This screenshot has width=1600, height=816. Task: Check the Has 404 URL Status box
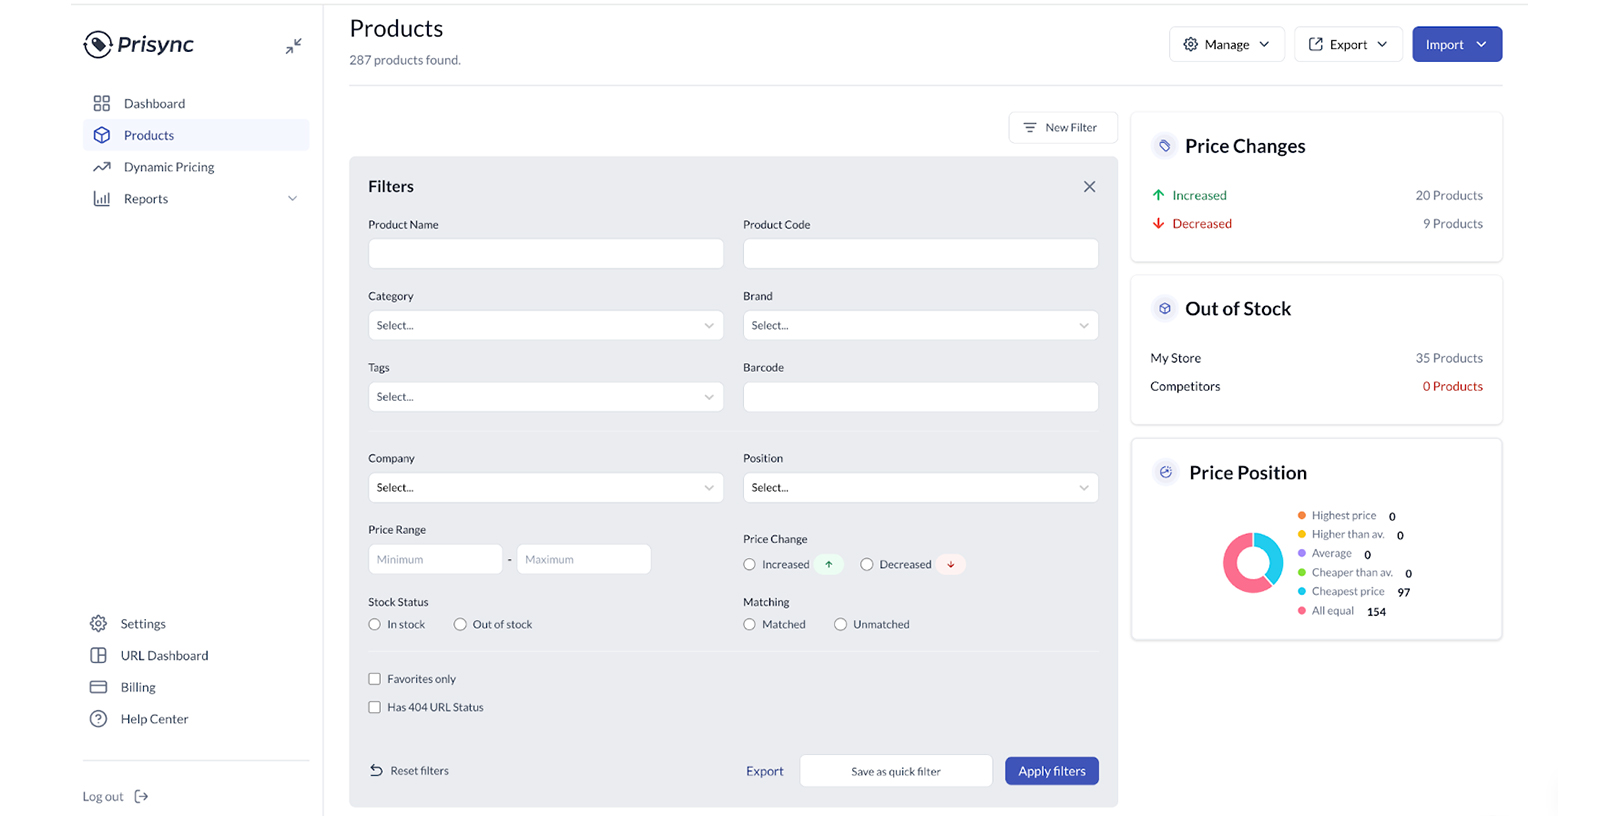pos(375,707)
